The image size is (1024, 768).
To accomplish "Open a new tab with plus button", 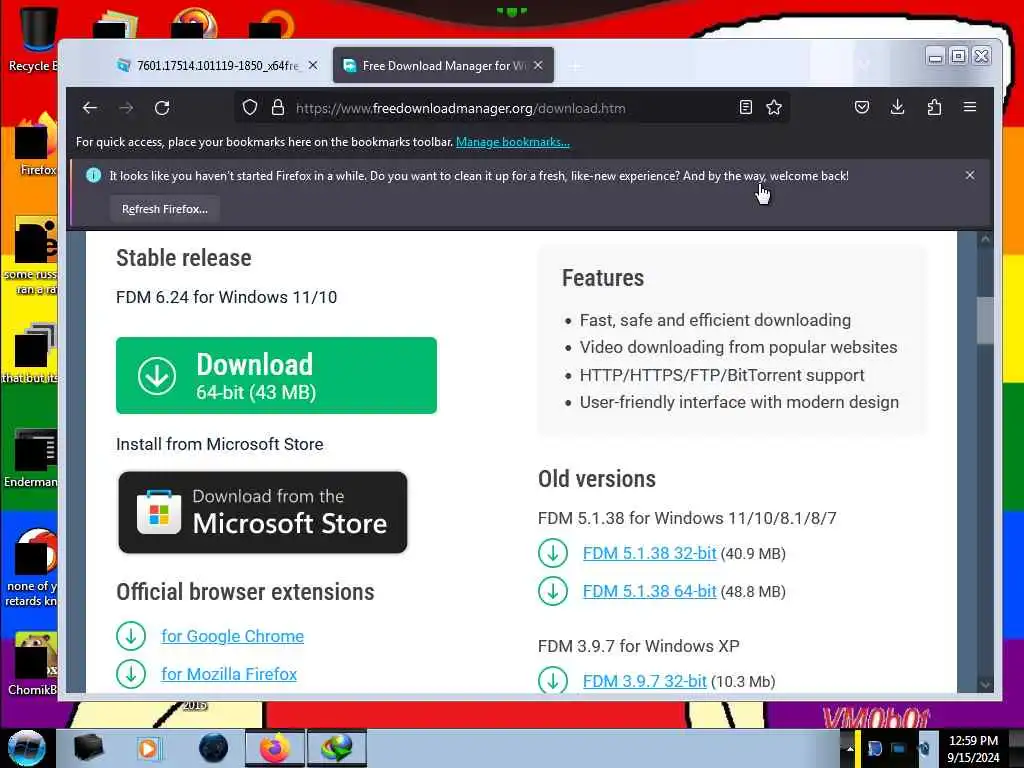I will pyautogui.click(x=575, y=66).
